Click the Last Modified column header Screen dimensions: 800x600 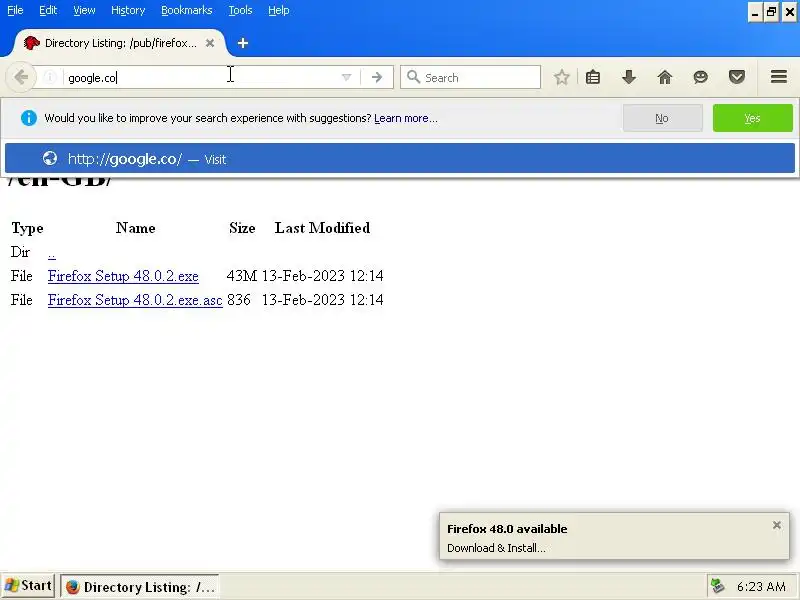[x=322, y=228]
